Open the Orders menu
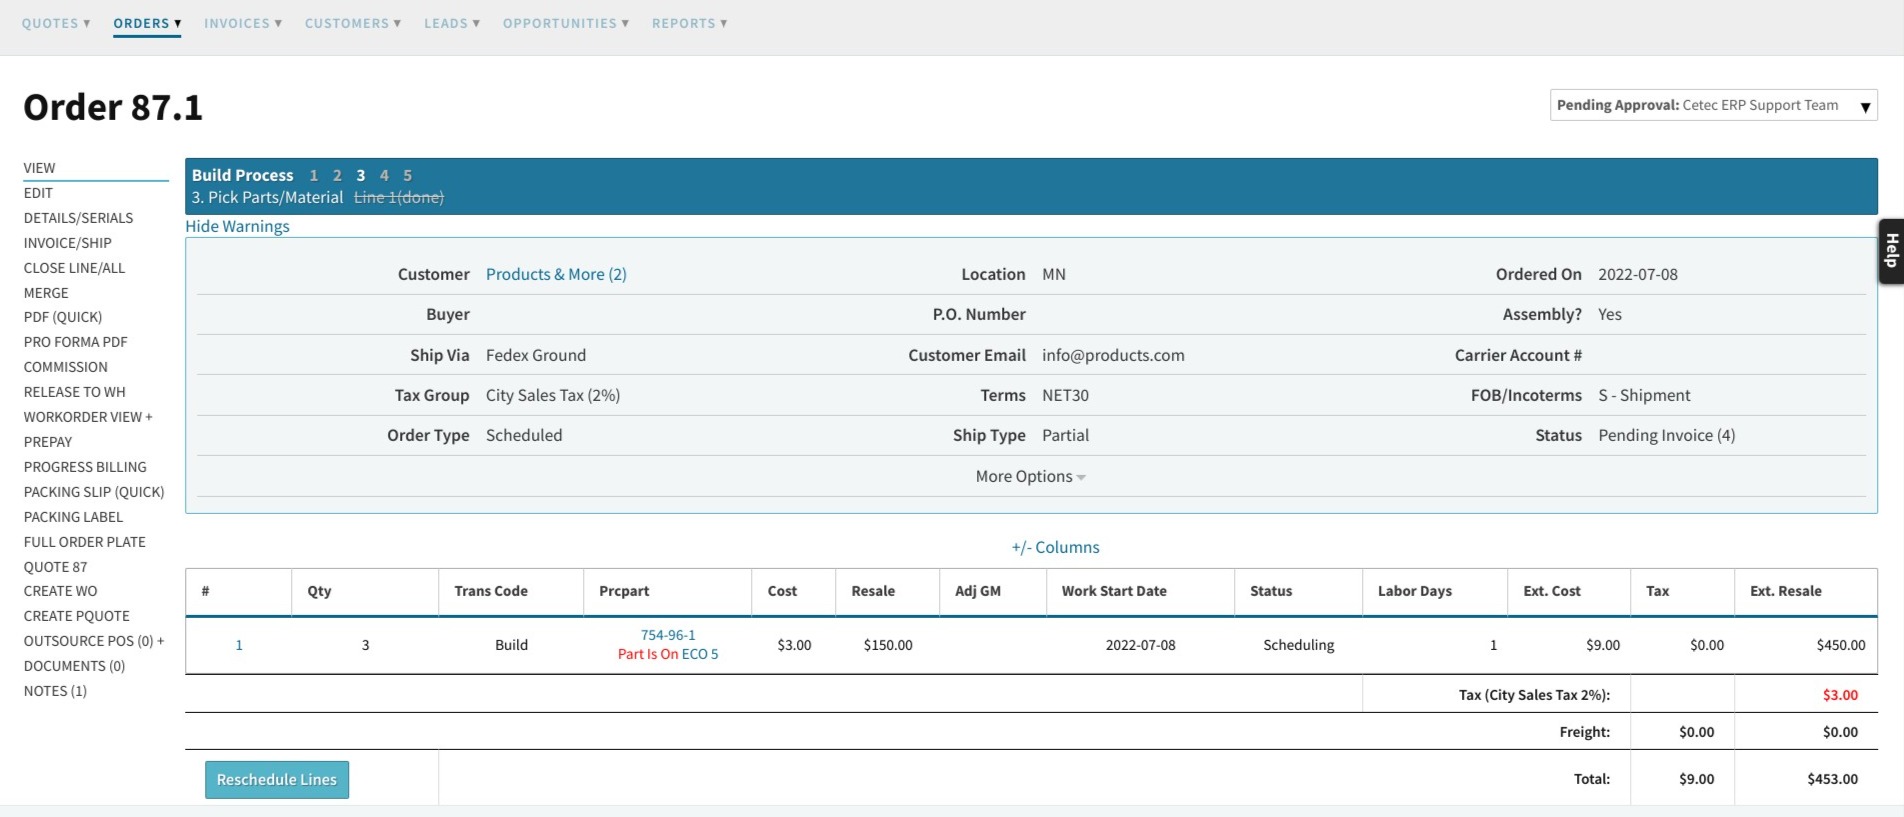The height and width of the screenshot is (817, 1904). pyautogui.click(x=147, y=23)
